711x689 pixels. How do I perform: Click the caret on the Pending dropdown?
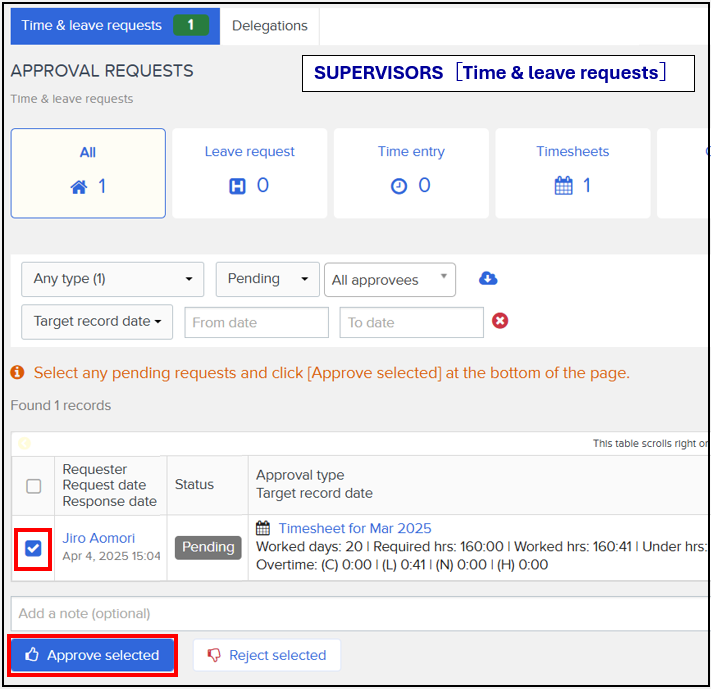click(x=305, y=279)
